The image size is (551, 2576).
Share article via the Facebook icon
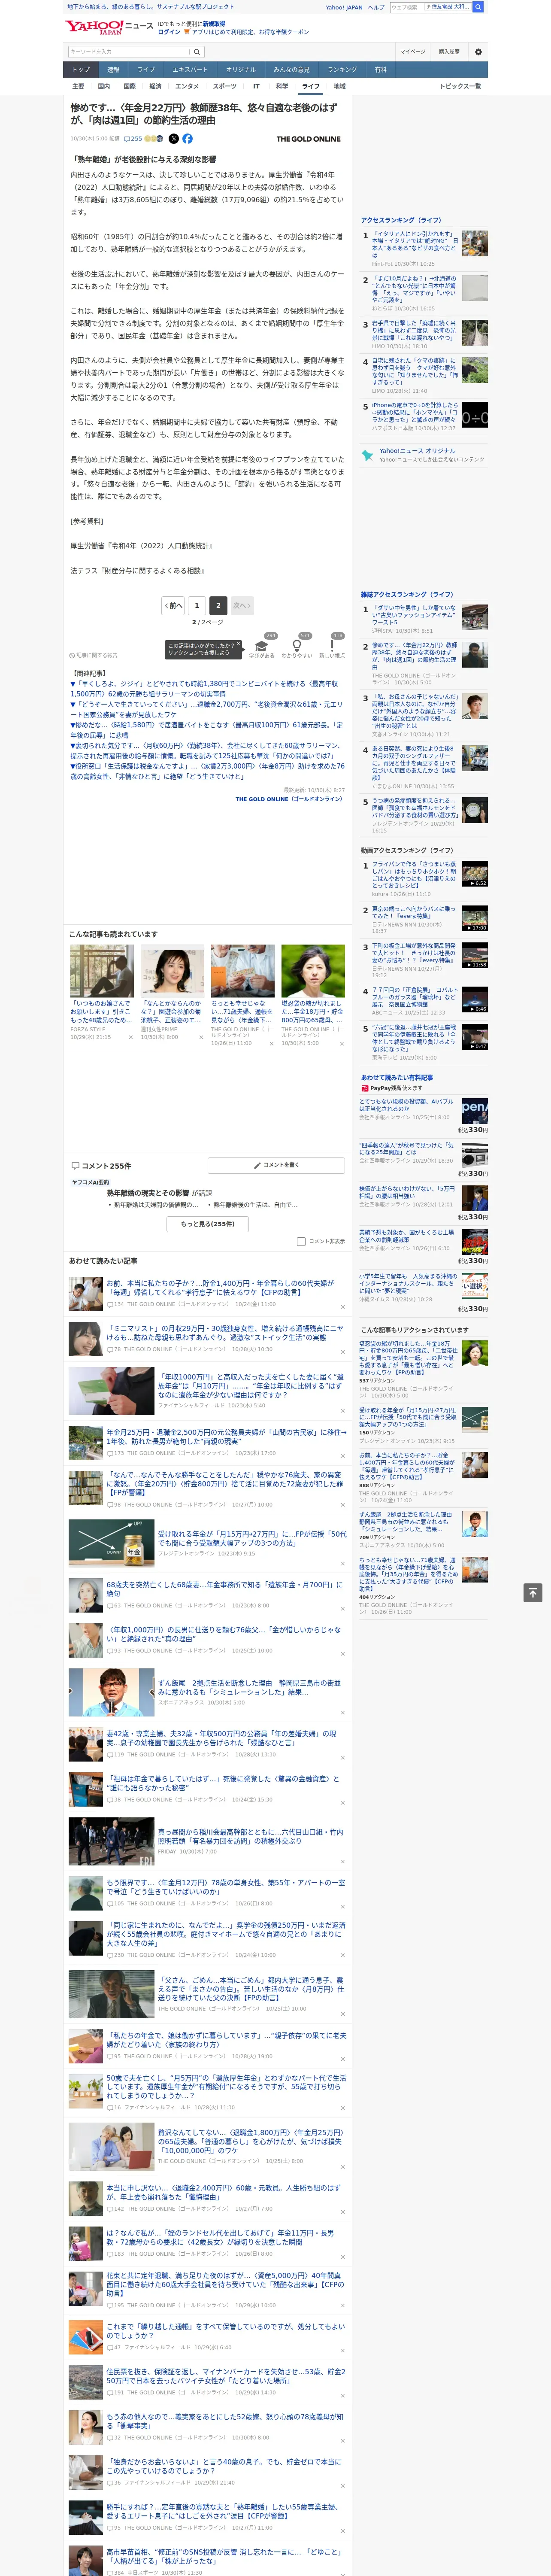point(187,139)
